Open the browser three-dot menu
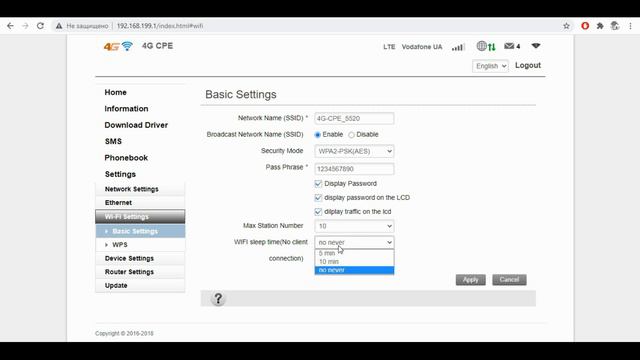Screen dimensions: 640x360 pos(630,26)
